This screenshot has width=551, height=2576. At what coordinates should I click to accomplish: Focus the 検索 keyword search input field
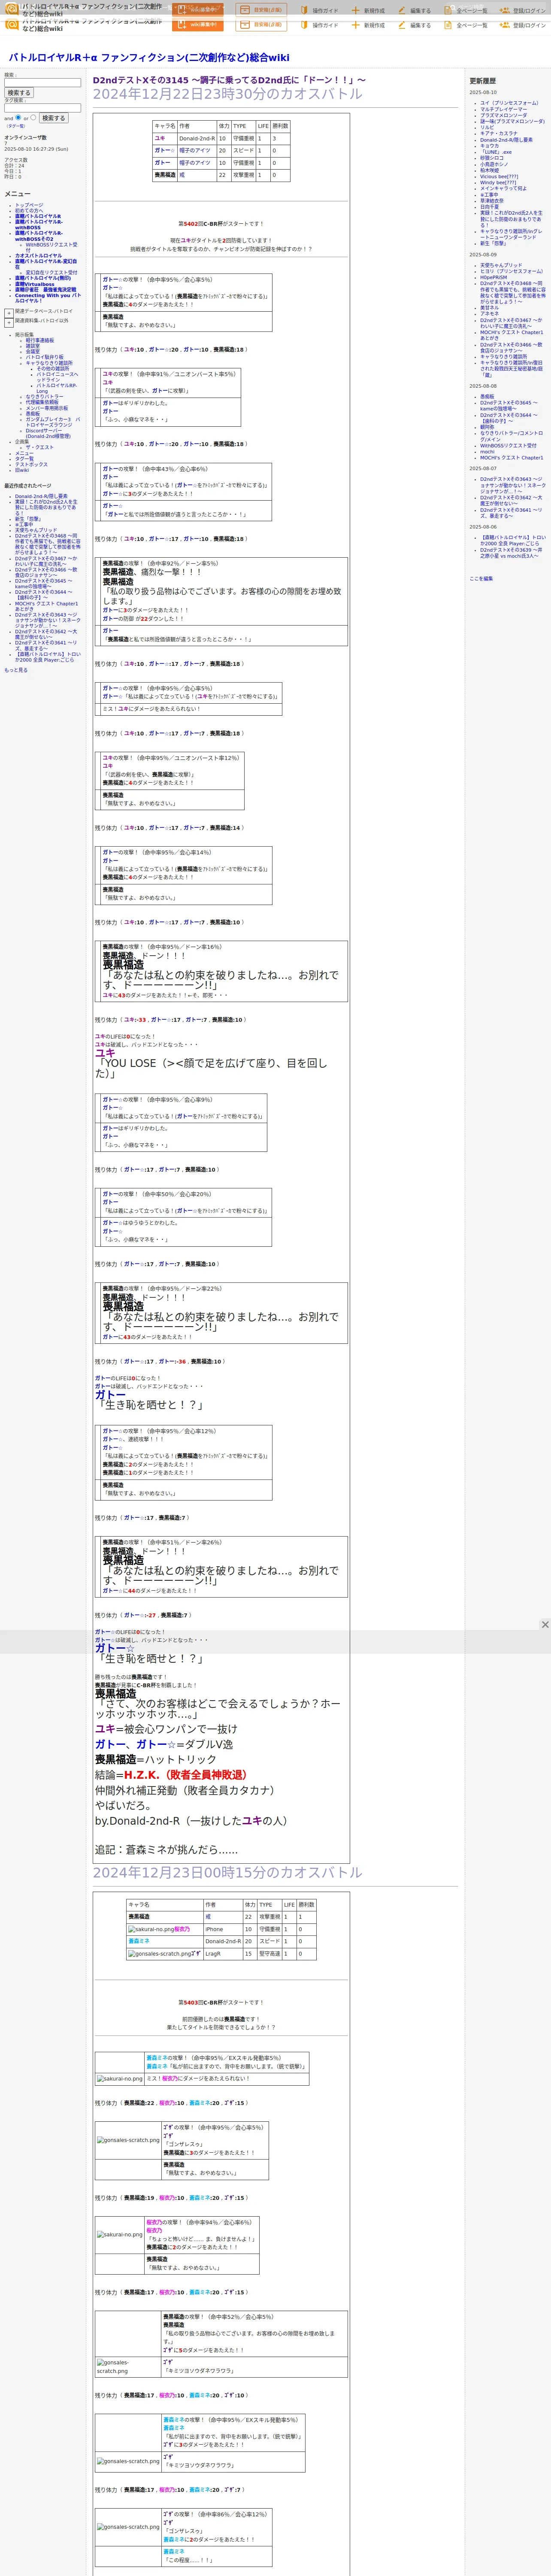click(x=42, y=83)
